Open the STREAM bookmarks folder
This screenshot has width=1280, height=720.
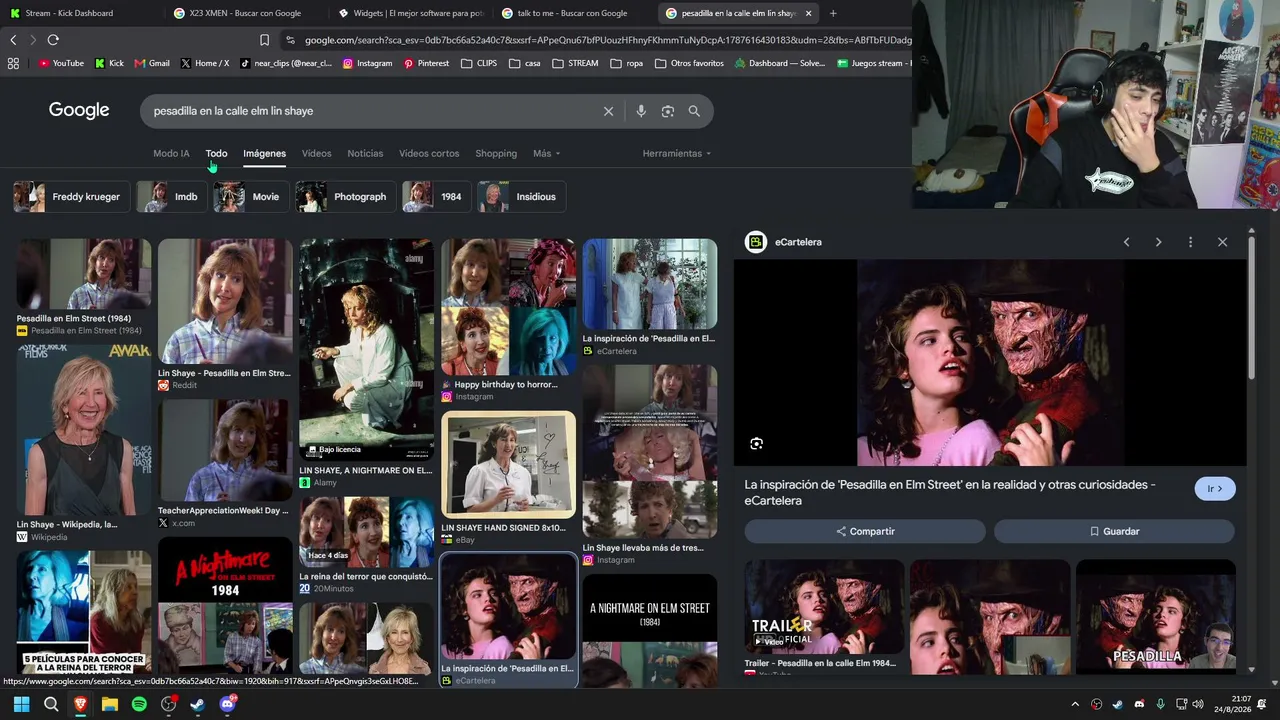coord(575,63)
